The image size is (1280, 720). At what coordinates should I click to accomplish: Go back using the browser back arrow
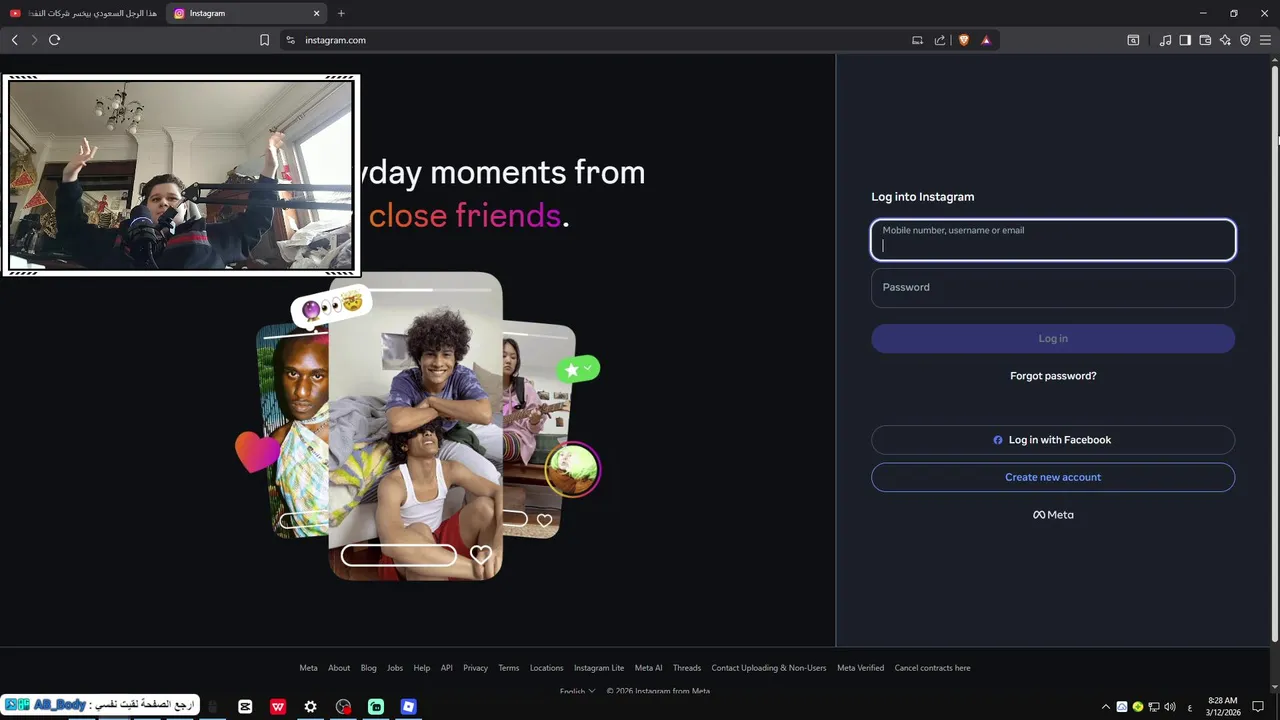tap(14, 40)
